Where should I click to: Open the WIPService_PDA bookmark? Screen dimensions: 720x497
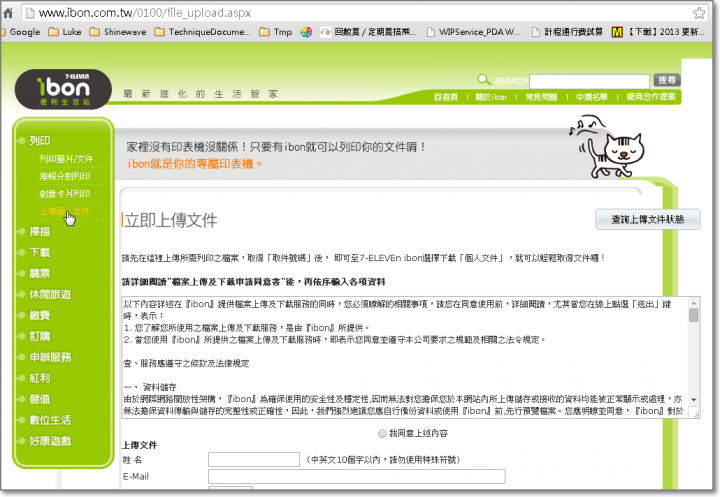(473, 32)
